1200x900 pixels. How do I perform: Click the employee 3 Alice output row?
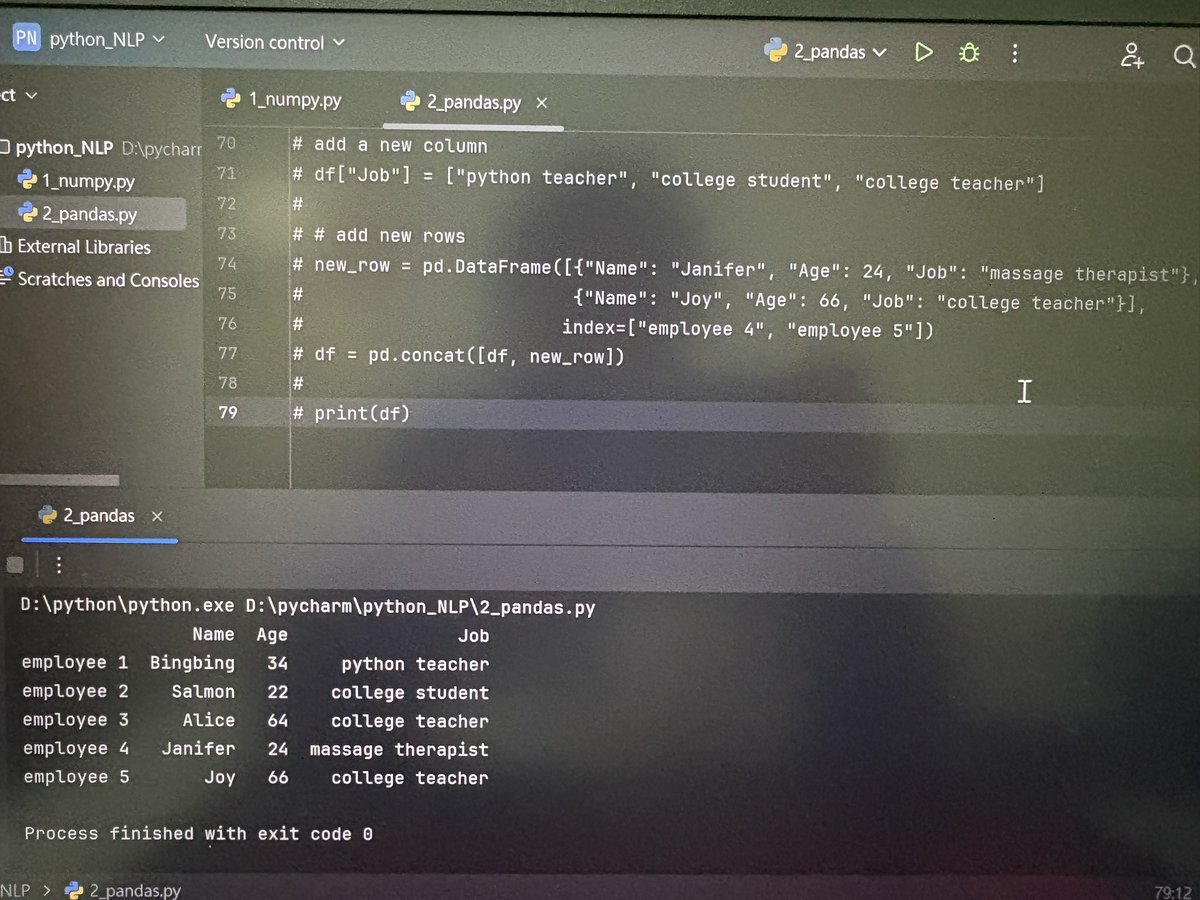256,720
